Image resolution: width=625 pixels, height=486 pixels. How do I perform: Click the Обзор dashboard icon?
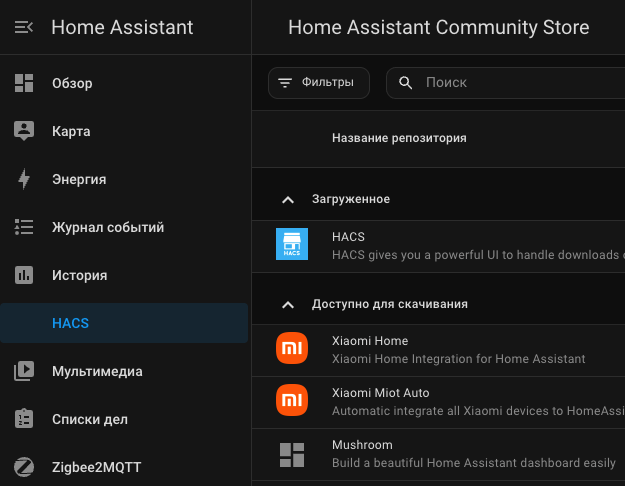tap(24, 83)
